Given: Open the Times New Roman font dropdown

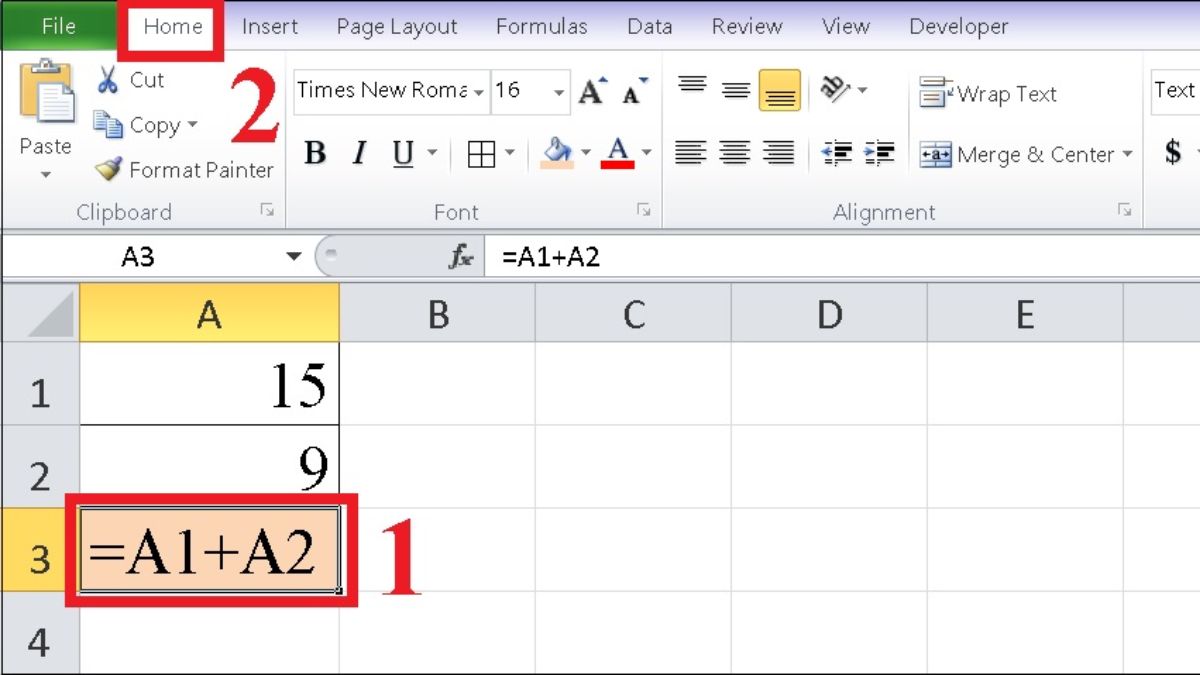Looking at the screenshot, I should coord(480,92).
